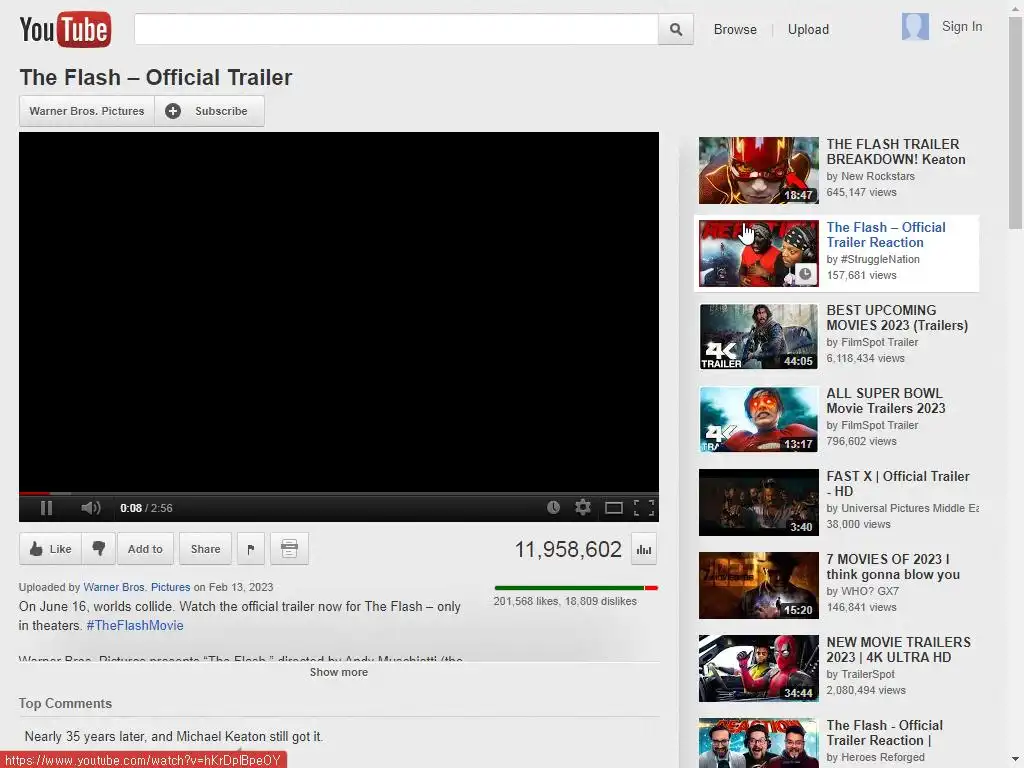Image resolution: width=1024 pixels, height=768 pixels.
Task: Open the ALL SUPER BOWL Movie Trailers title
Action: point(886,400)
